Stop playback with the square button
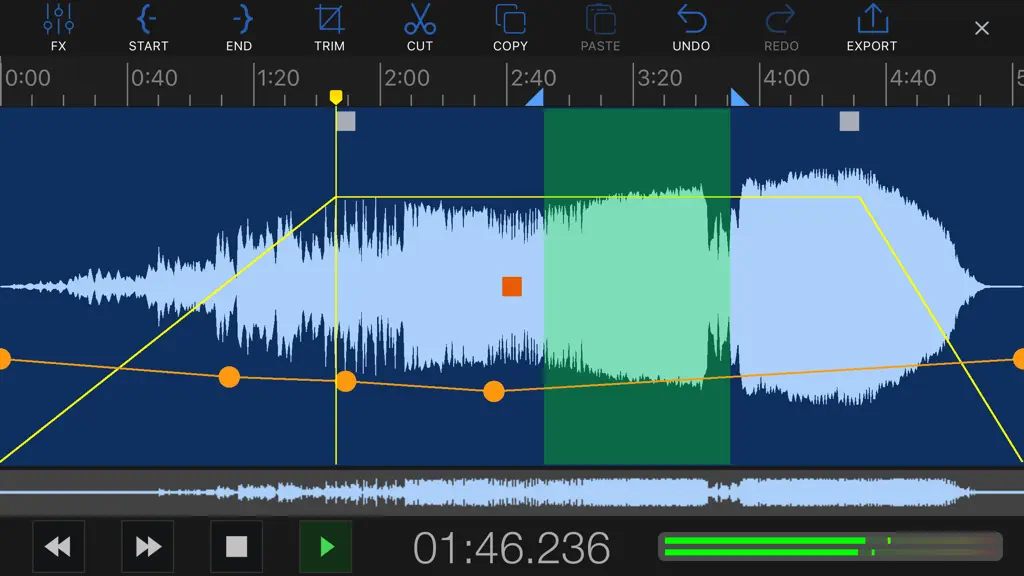This screenshot has width=1024, height=576. (236, 547)
